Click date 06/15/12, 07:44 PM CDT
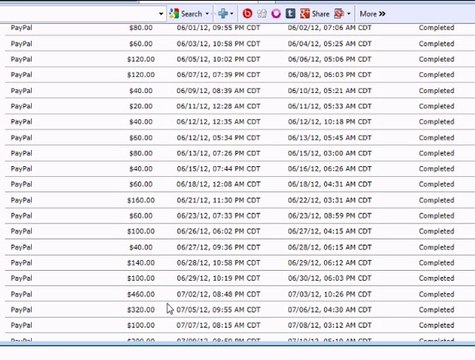Viewport: 475px width, 360px height. [218, 169]
